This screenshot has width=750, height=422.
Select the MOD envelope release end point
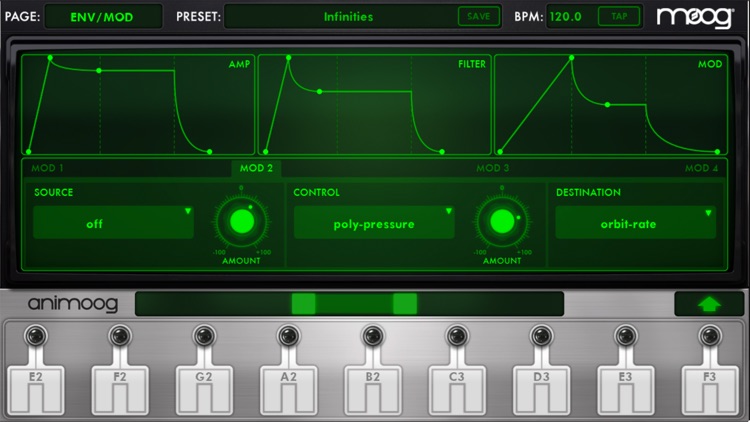(x=717, y=152)
